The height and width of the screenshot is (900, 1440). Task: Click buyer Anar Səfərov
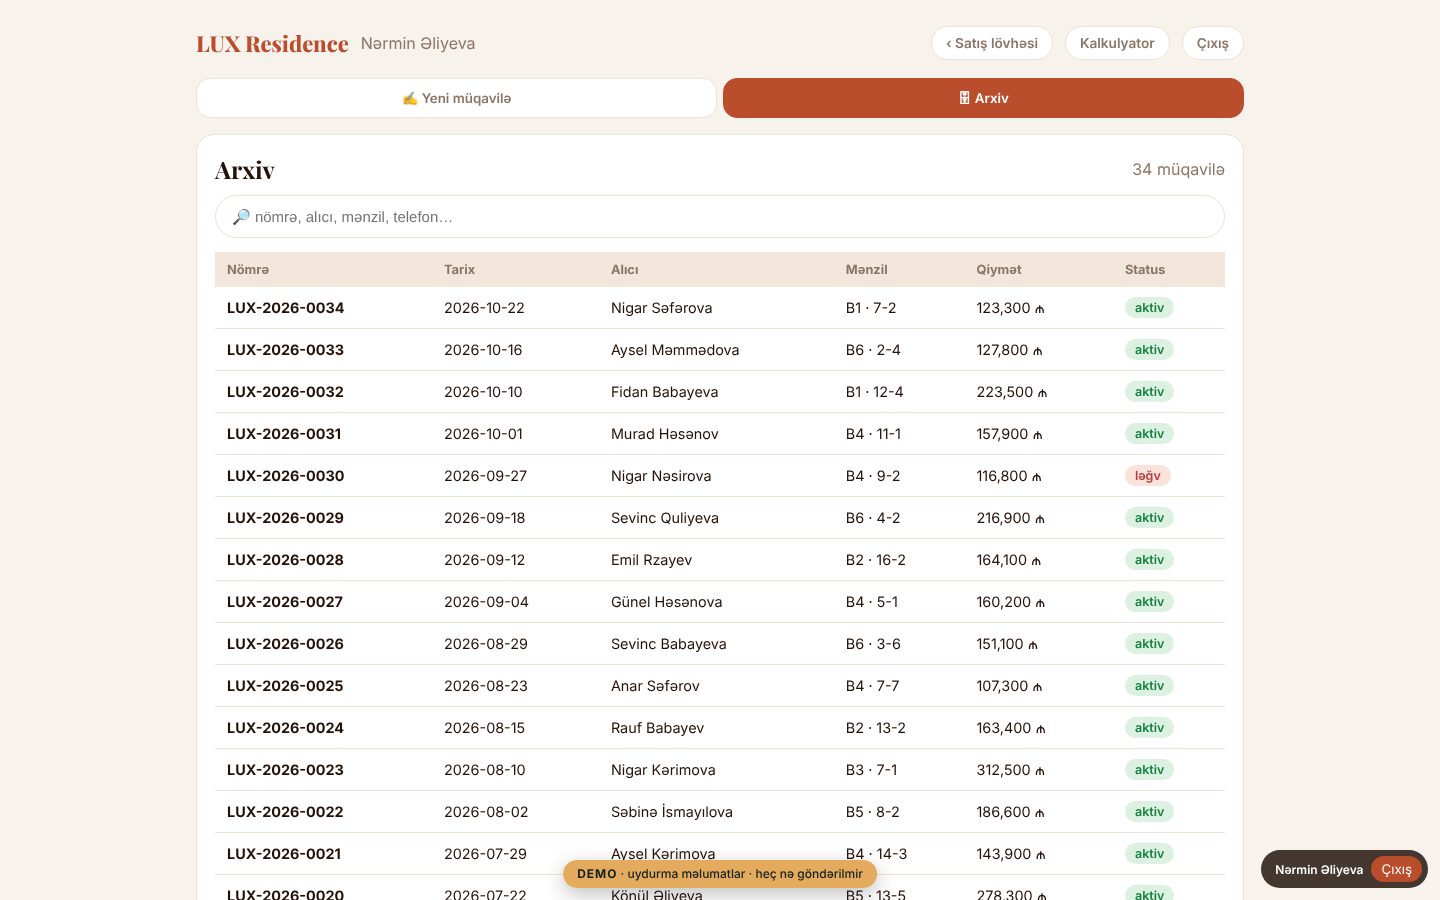[x=655, y=686]
